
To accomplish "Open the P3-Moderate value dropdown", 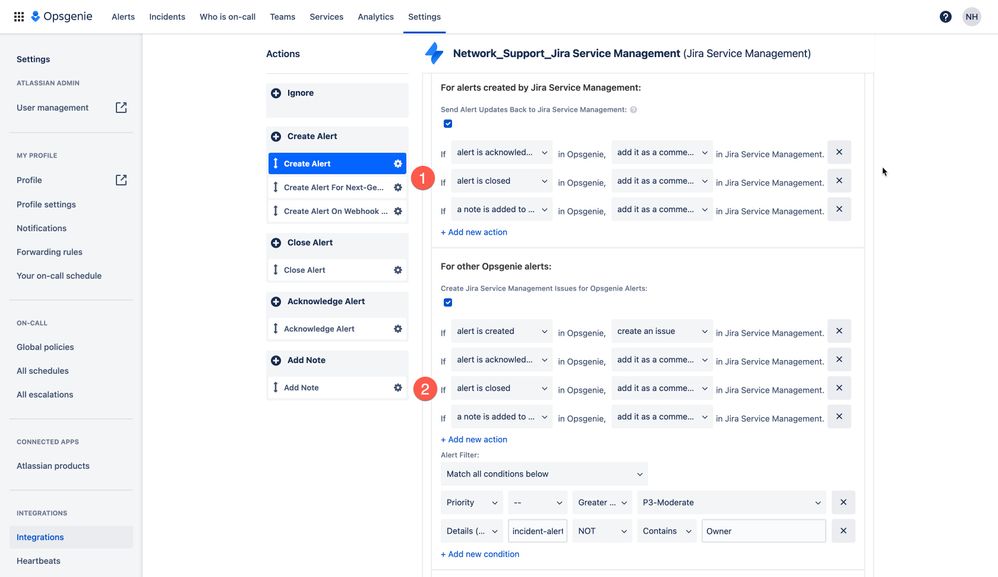I will [x=731, y=503].
